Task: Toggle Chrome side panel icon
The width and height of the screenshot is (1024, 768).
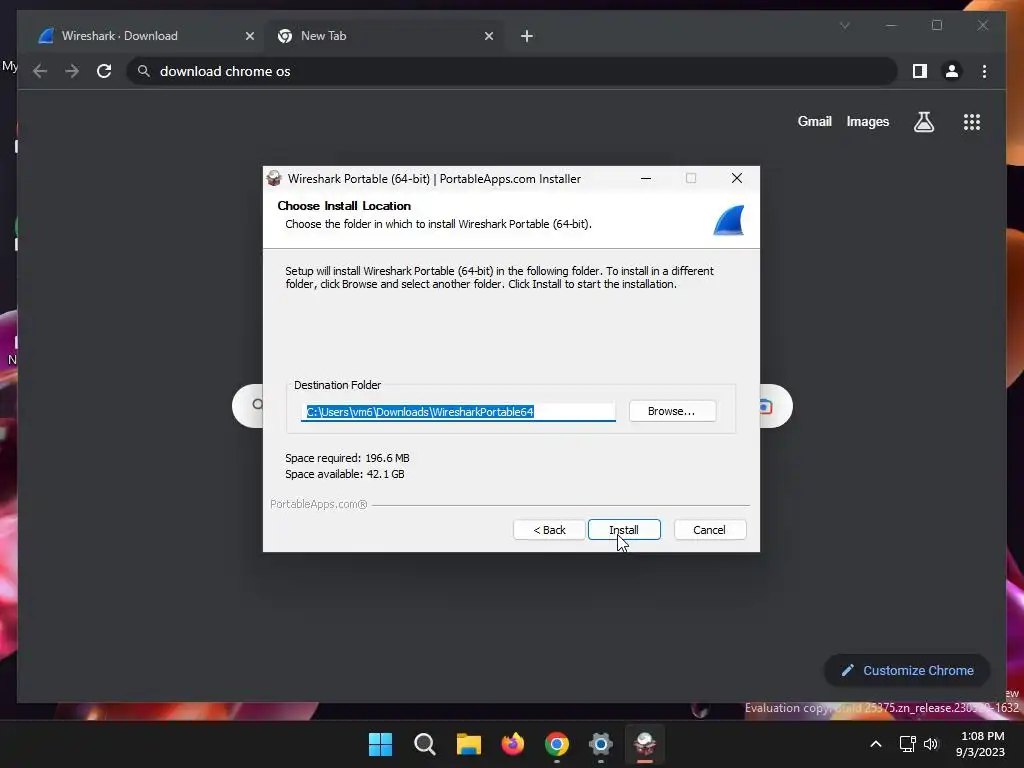Action: point(920,71)
